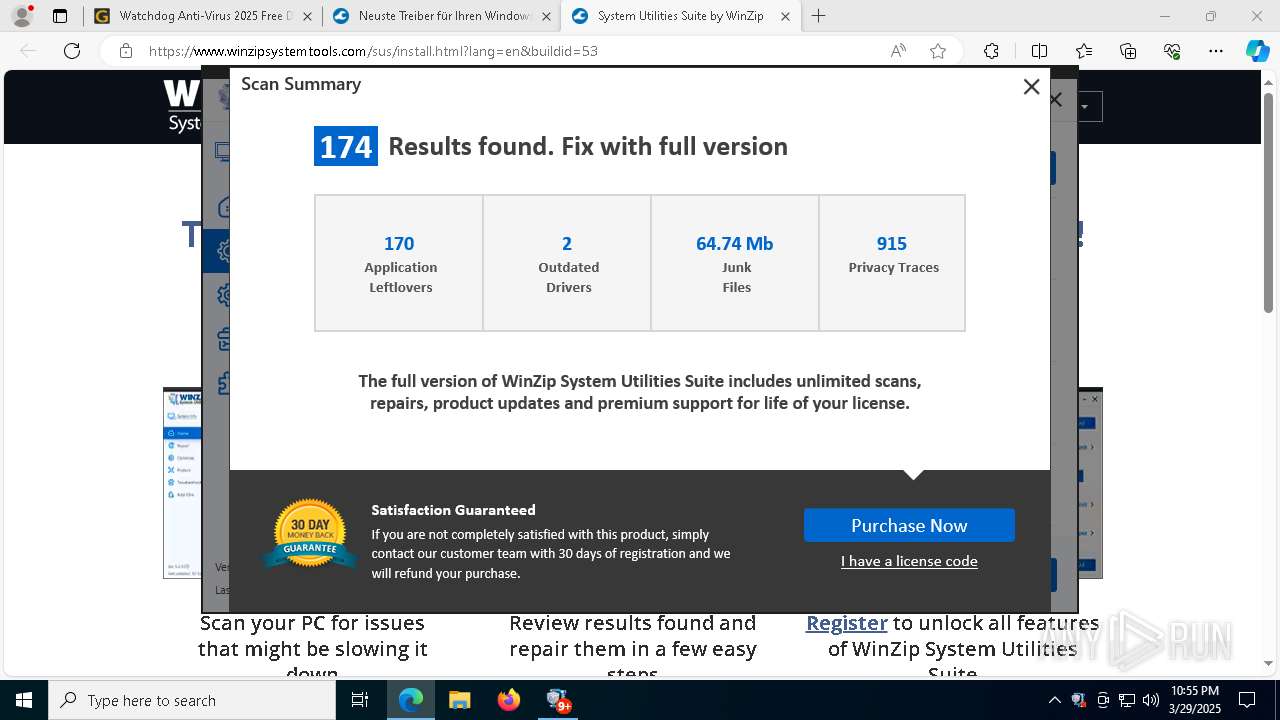
Task: Open the dropdown arrow in page header
Action: pos(1084,106)
